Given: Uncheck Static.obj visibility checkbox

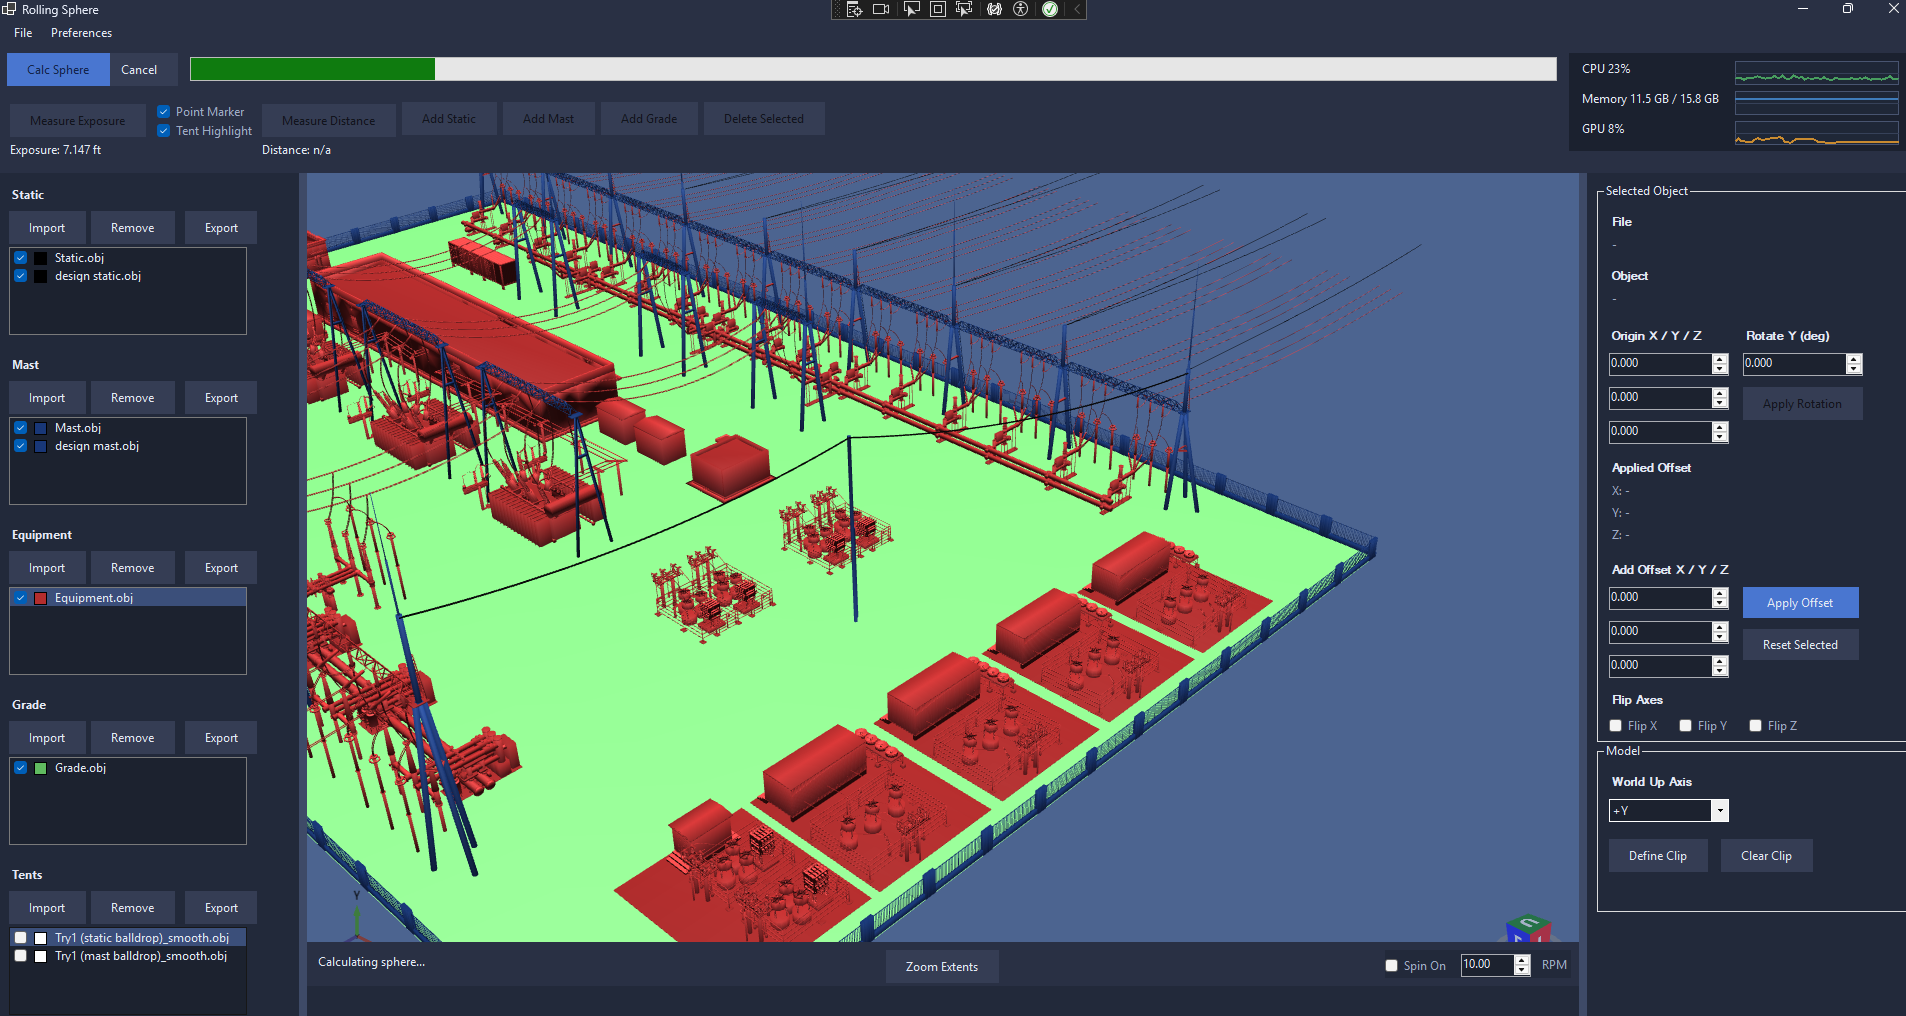Looking at the screenshot, I should (21, 258).
